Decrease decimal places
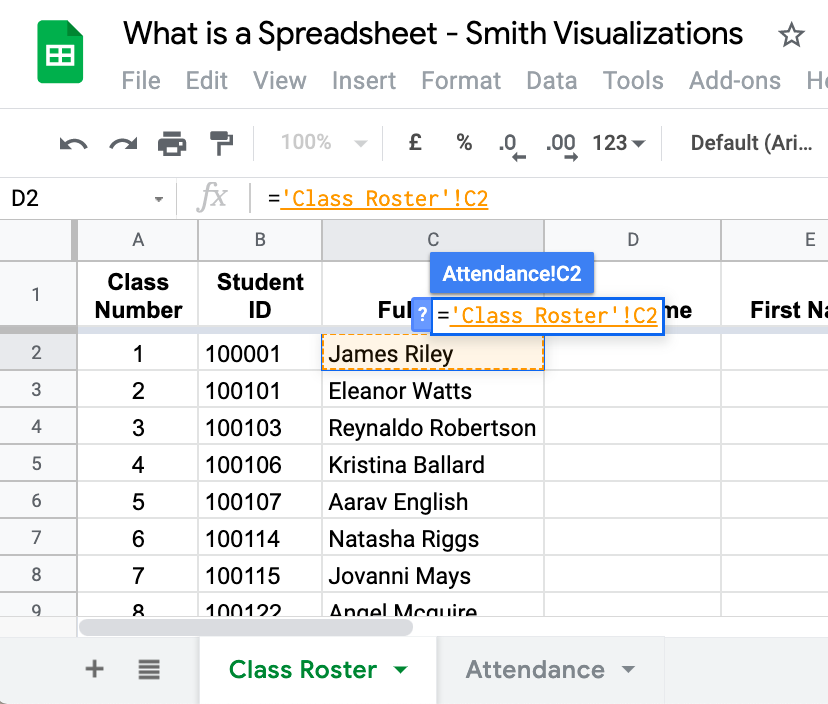828x704 pixels. [x=512, y=145]
